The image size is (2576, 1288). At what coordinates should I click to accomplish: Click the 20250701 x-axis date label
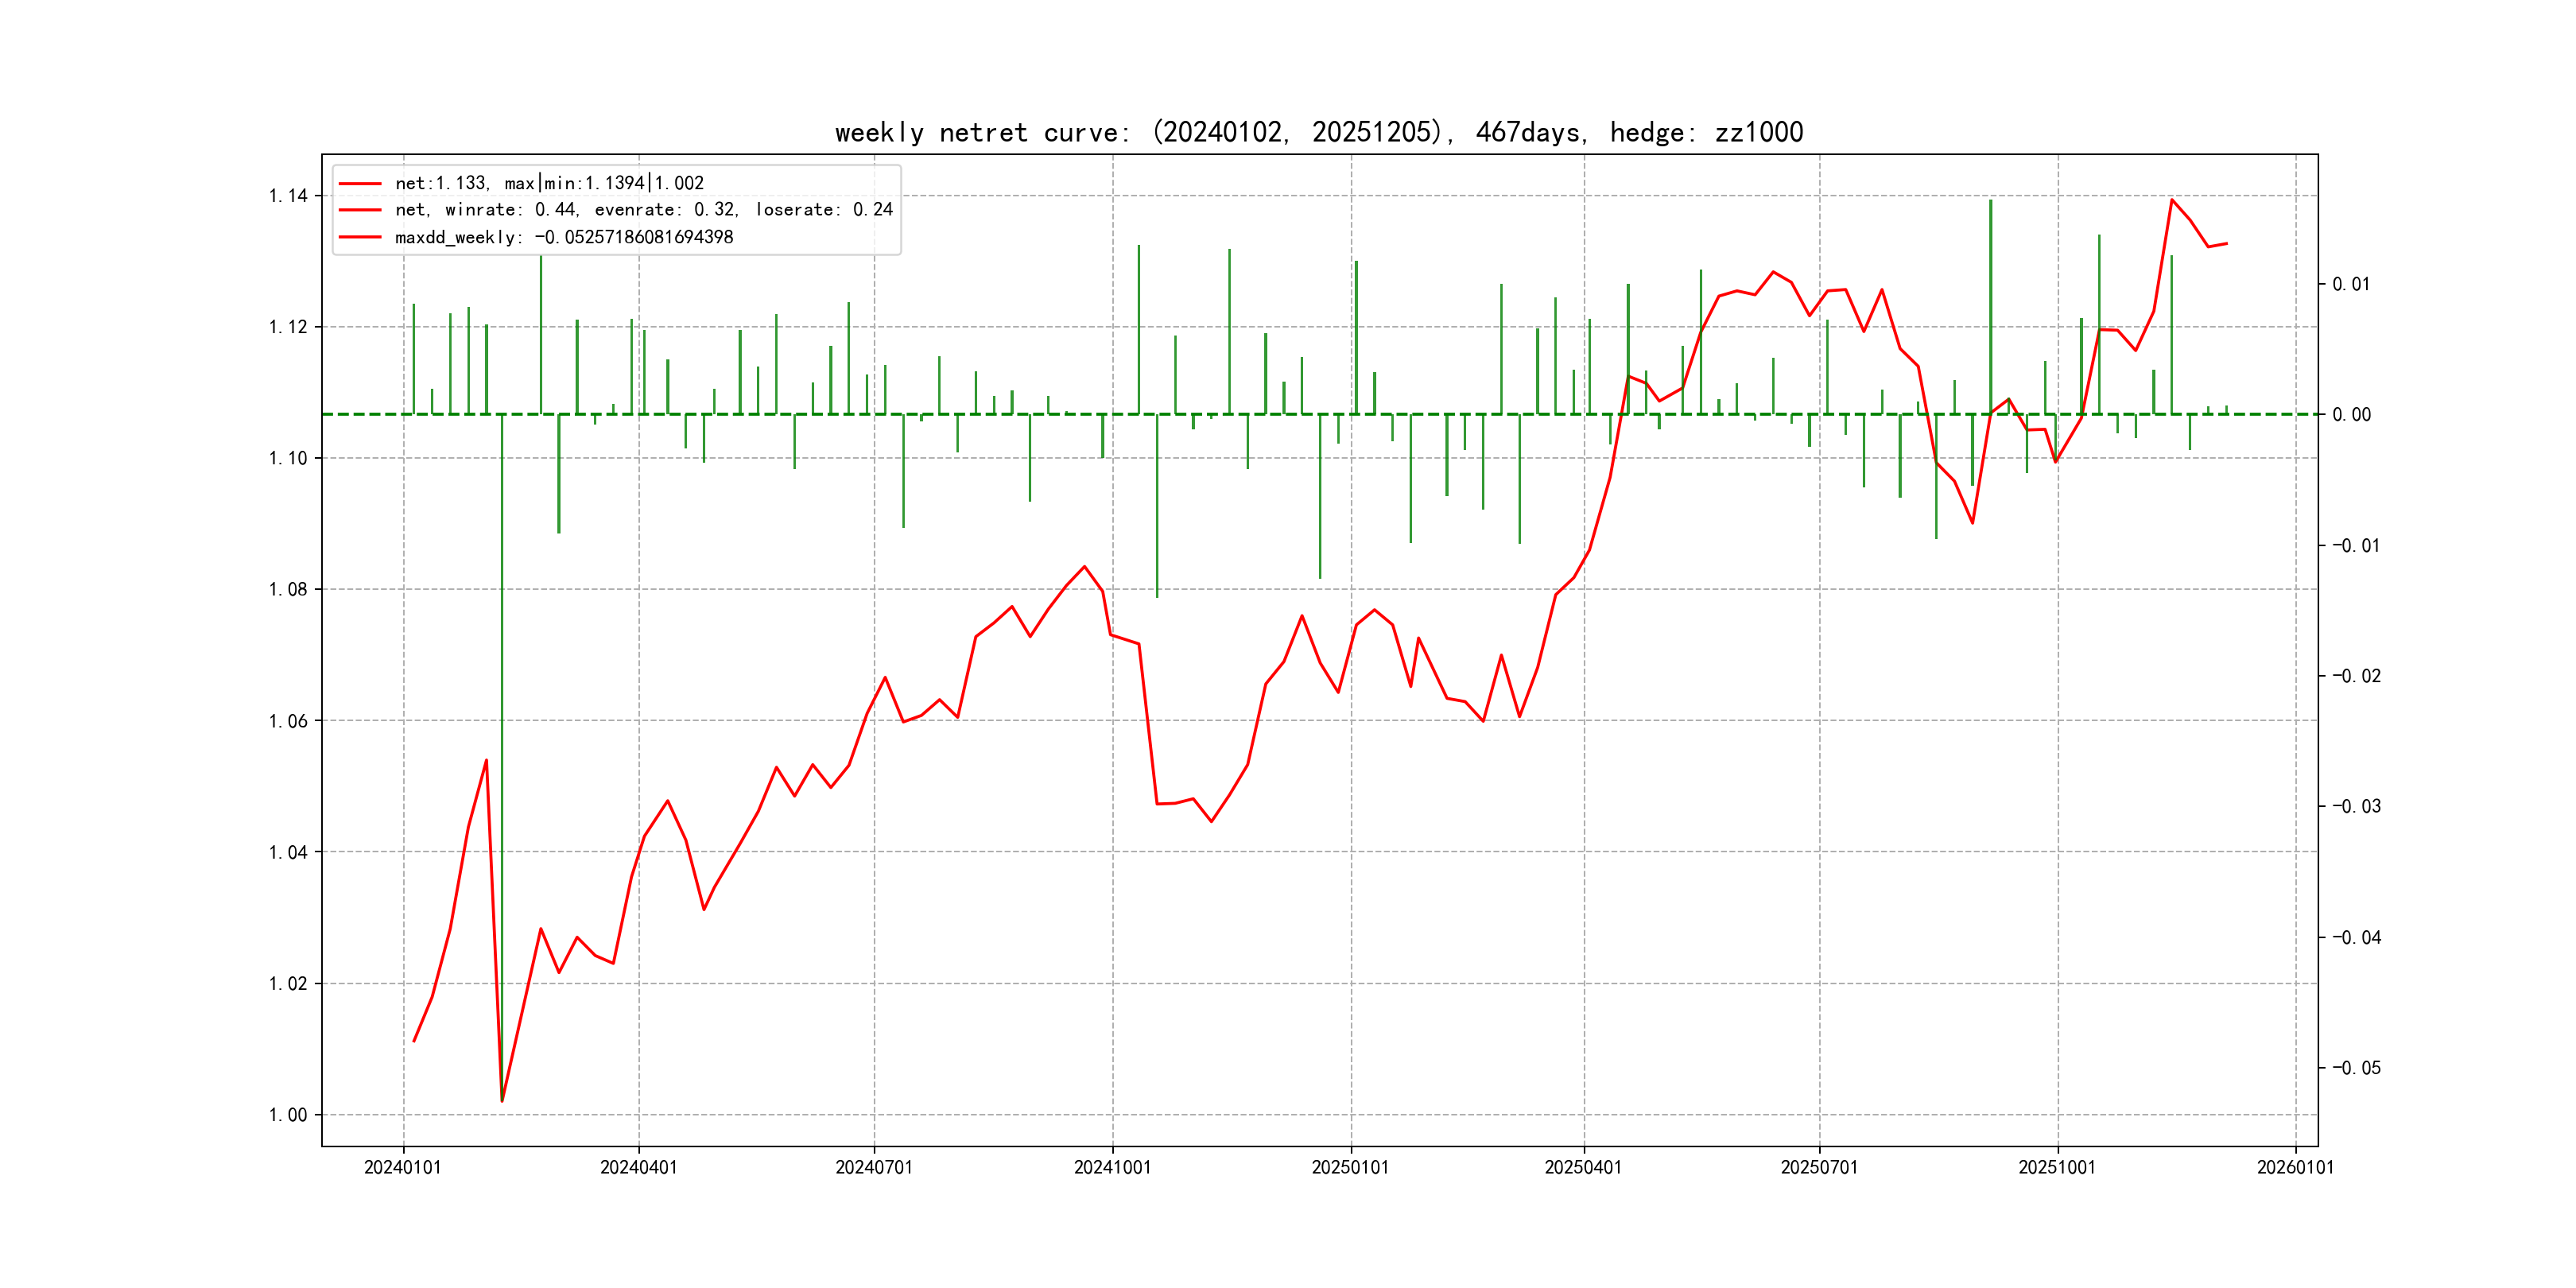coord(1819,1168)
